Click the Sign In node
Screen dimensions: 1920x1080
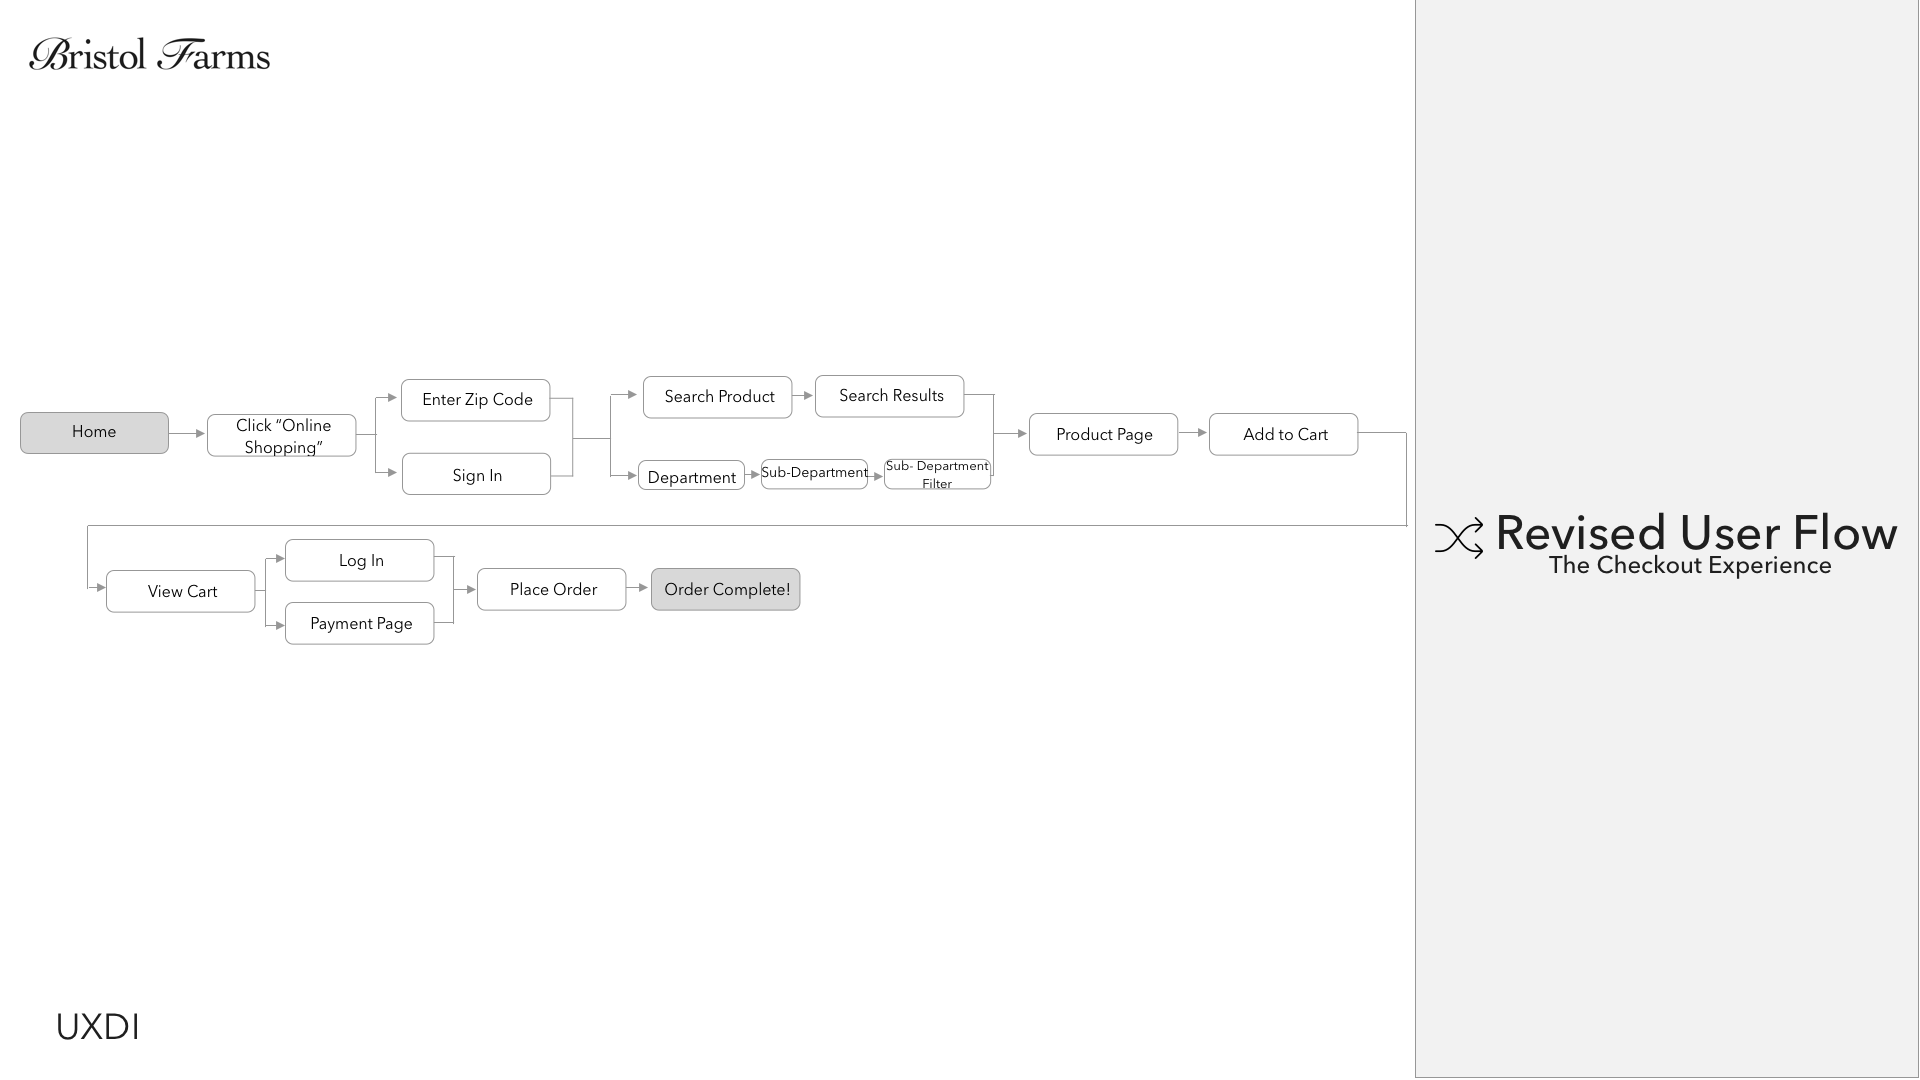(x=476, y=475)
